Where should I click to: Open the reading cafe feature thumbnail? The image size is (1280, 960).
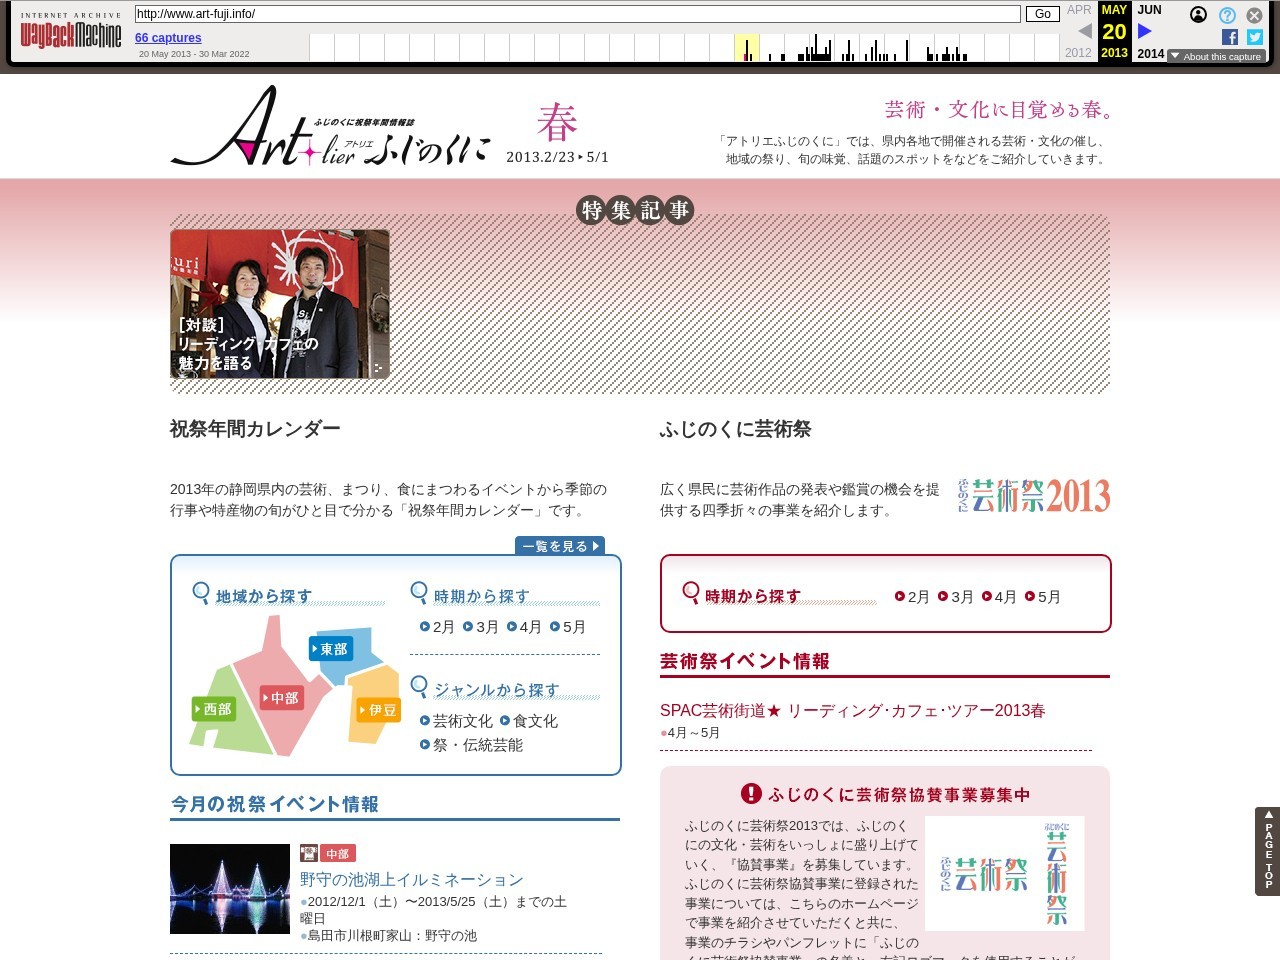(280, 304)
